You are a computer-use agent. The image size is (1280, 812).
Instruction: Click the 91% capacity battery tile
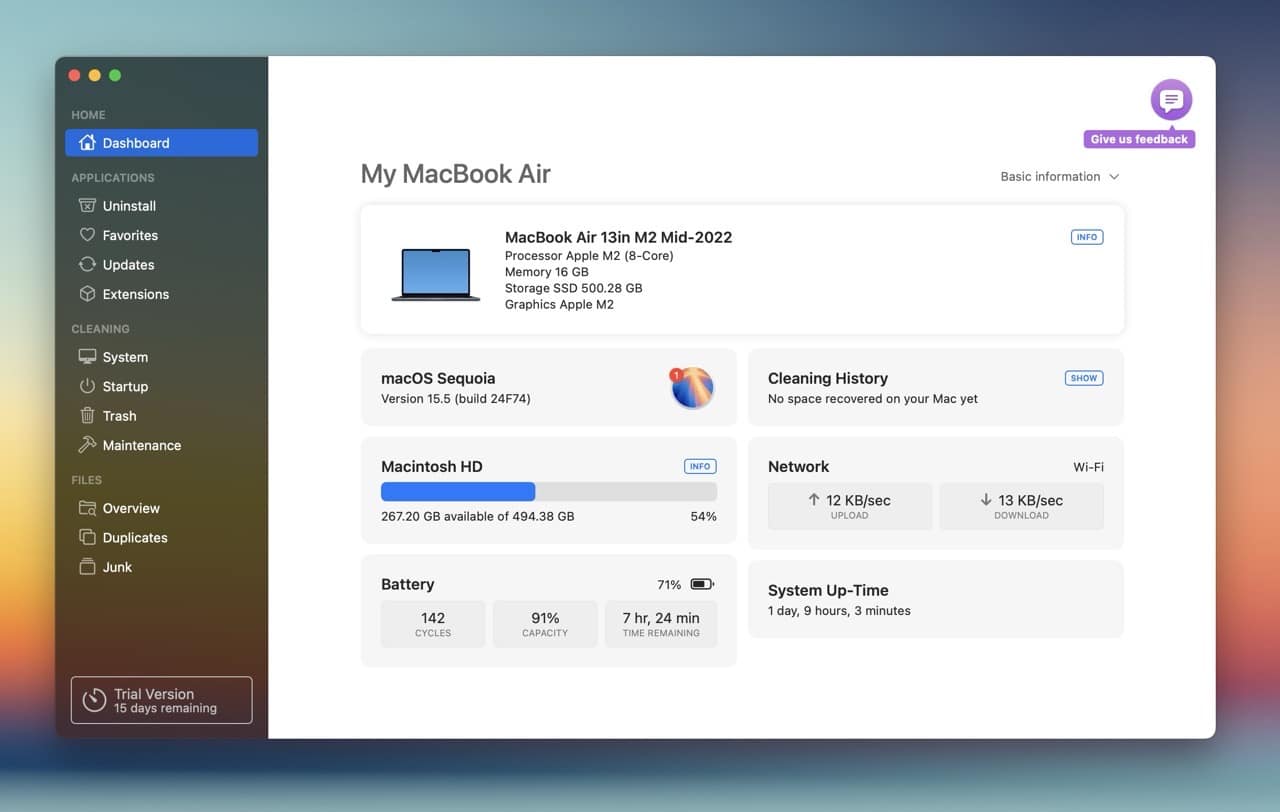click(545, 624)
